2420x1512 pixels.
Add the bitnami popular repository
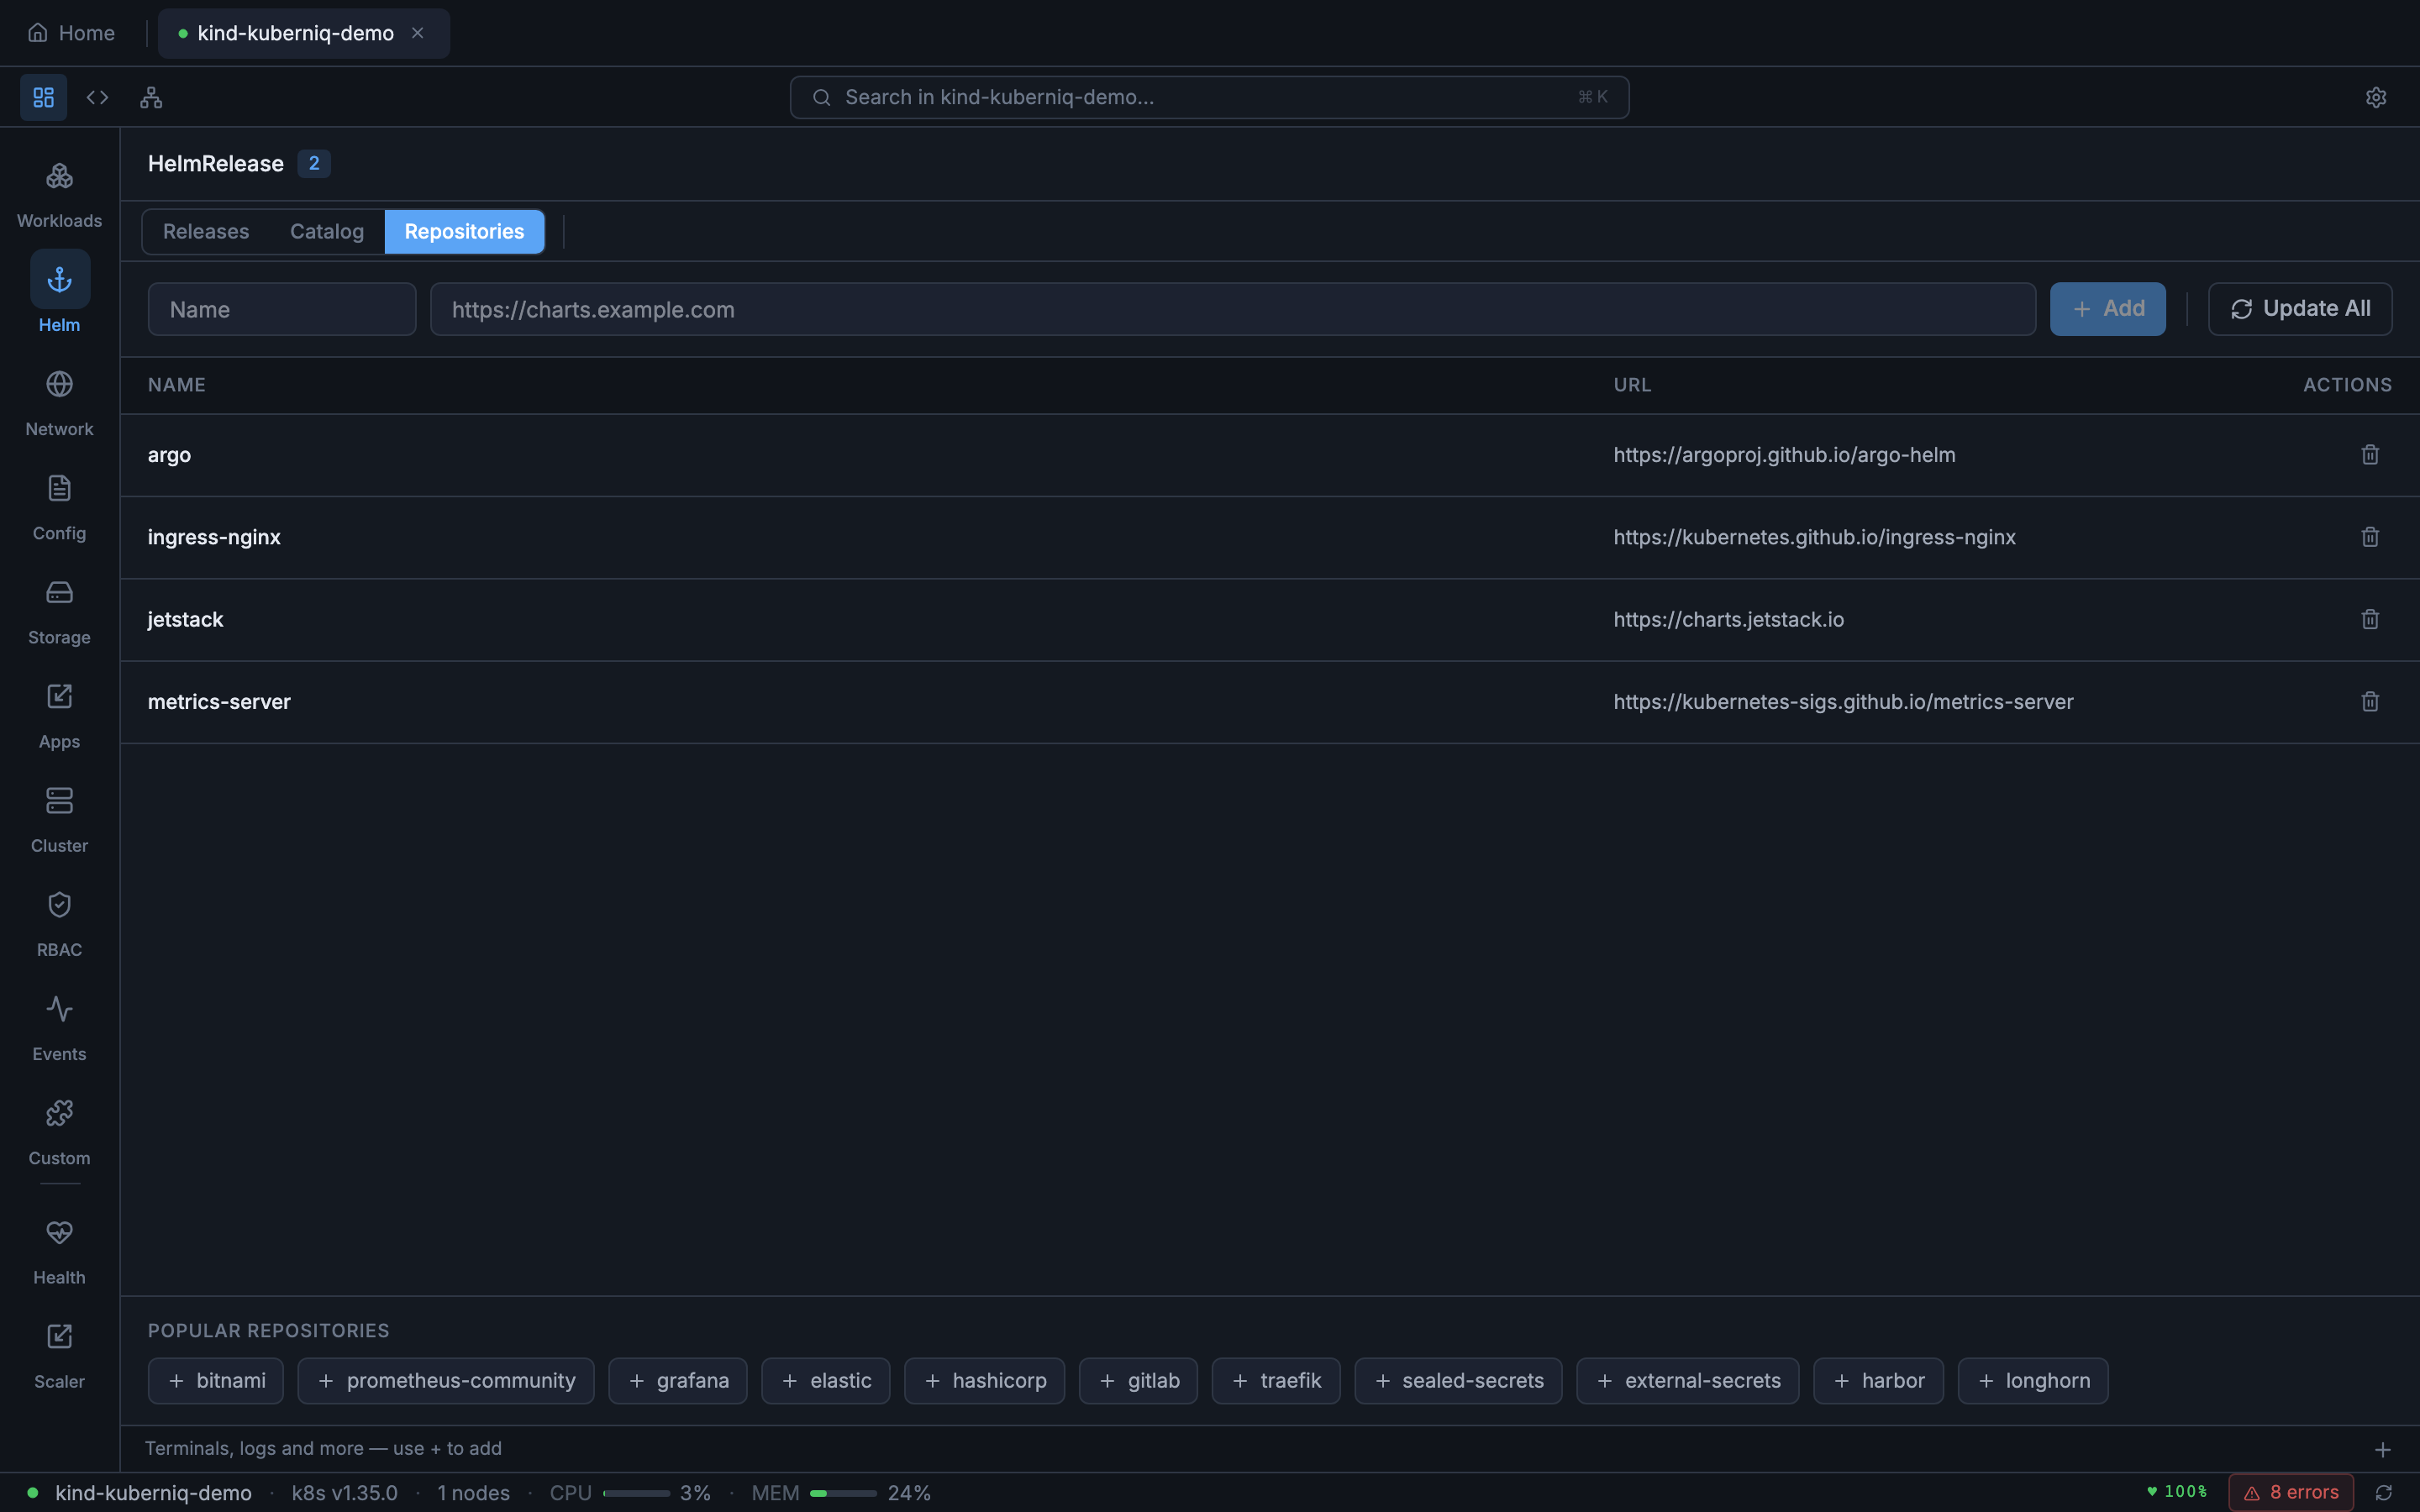point(215,1380)
